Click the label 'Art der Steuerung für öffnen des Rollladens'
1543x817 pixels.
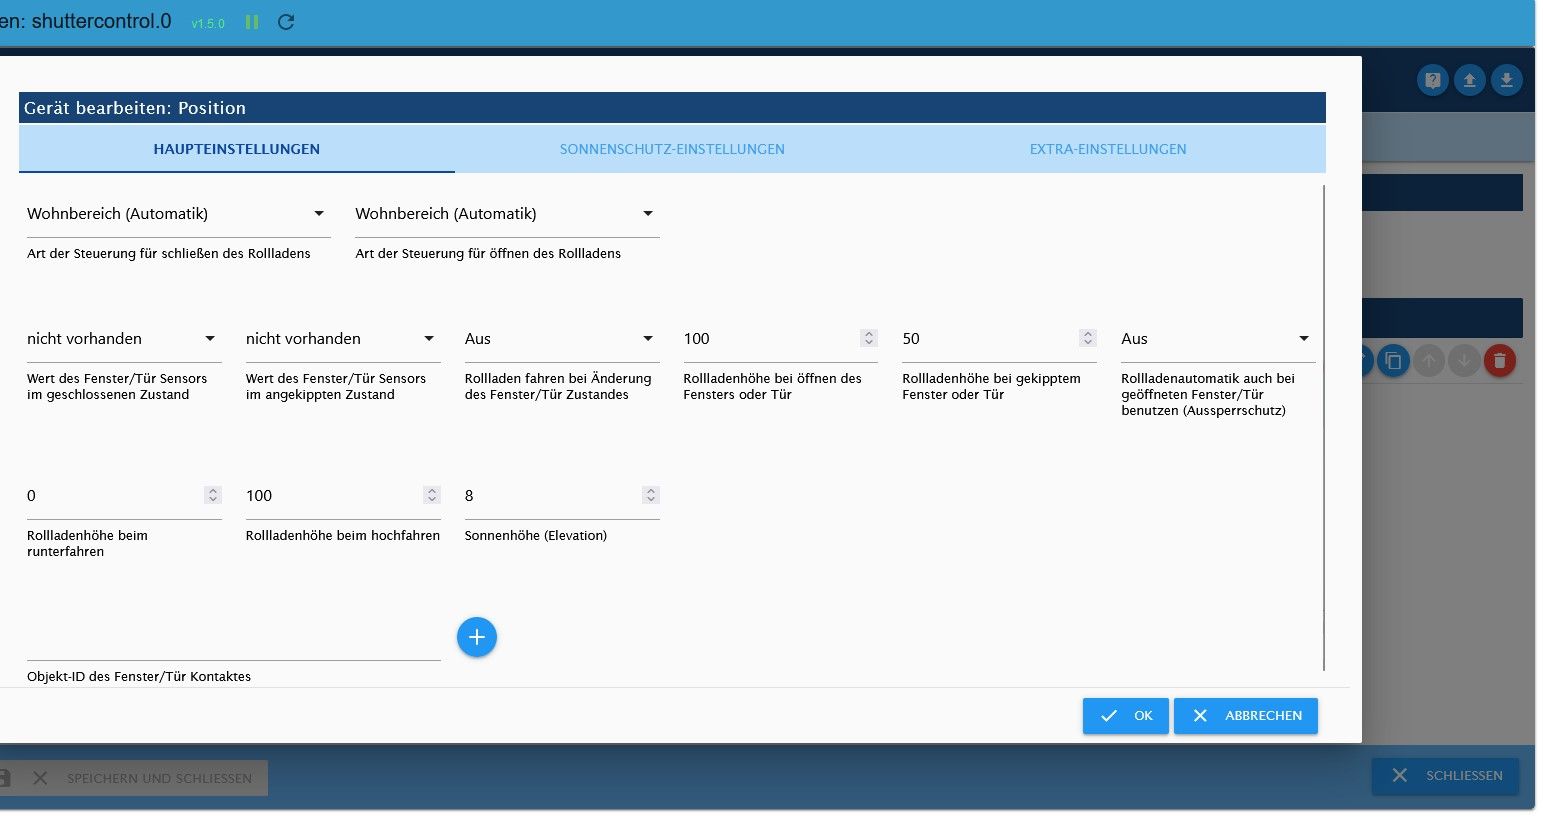click(488, 254)
